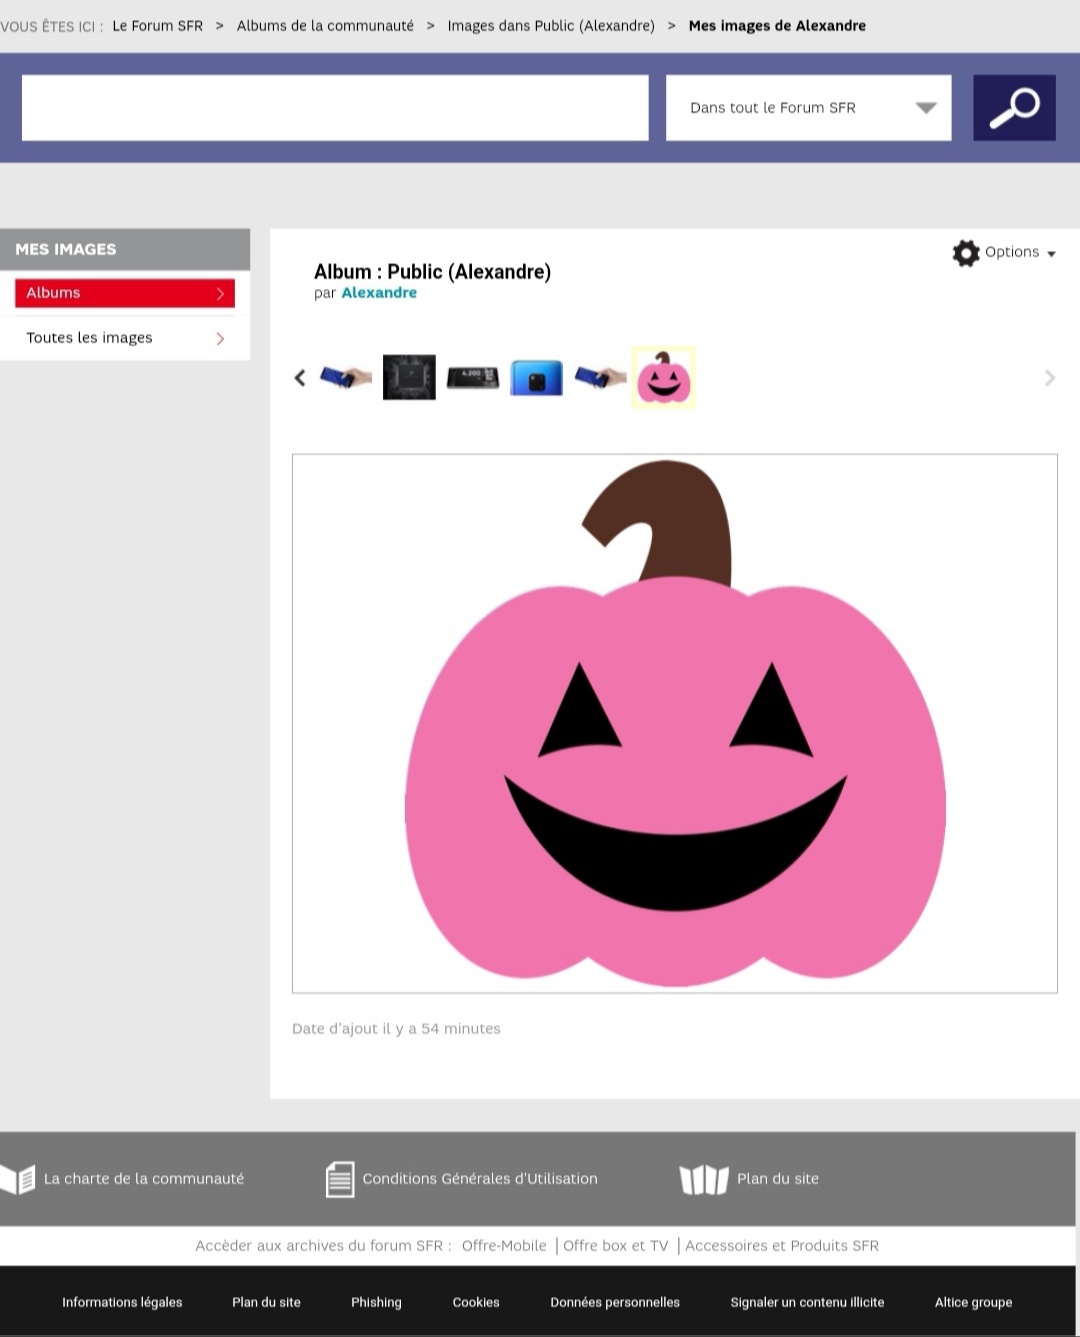The image size is (1080, 1337).
Task: Select the Albums menu item
Action: tap(53, 292)
